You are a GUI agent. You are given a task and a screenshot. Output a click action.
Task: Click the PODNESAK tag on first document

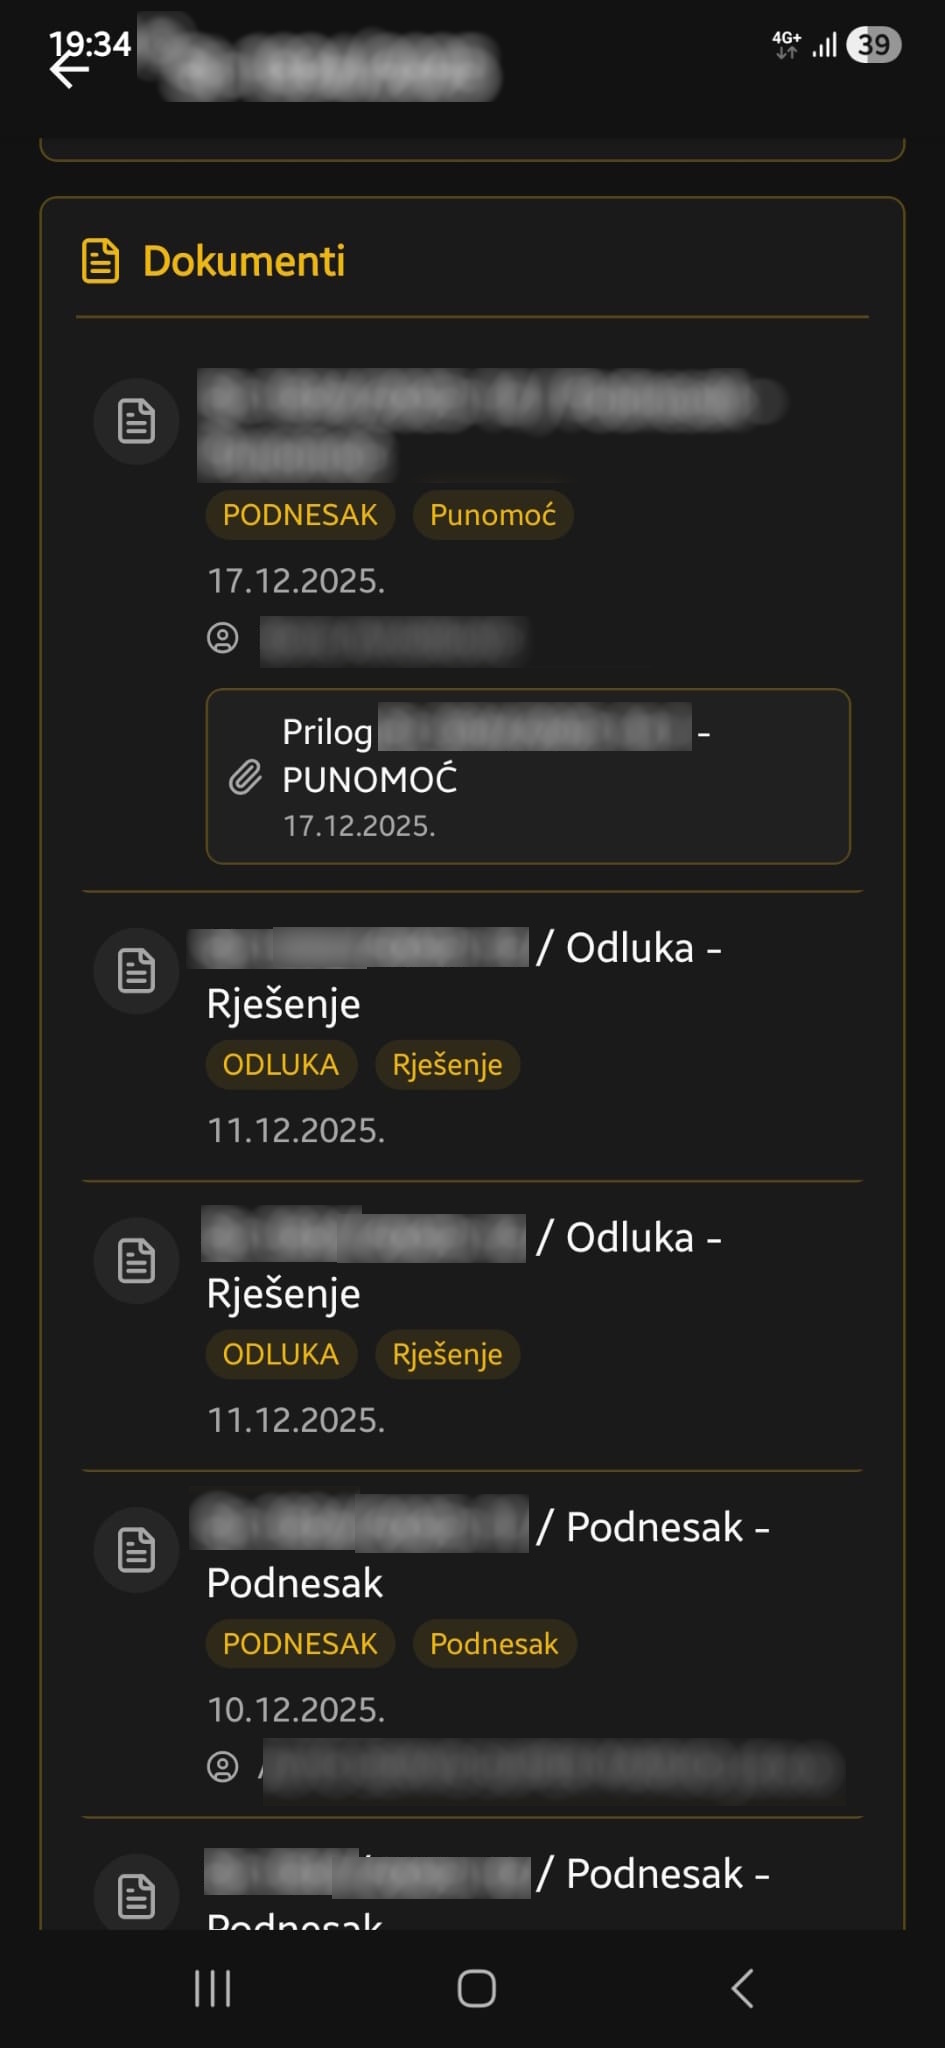pyautogui.click(x=300, y=515)
